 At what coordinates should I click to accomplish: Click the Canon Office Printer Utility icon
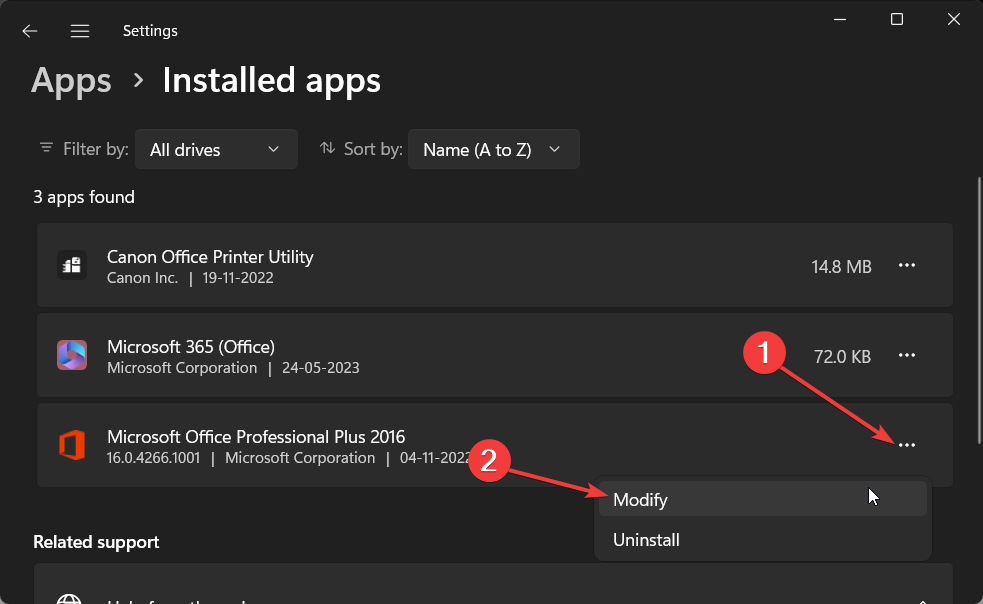tap(71, 265)
